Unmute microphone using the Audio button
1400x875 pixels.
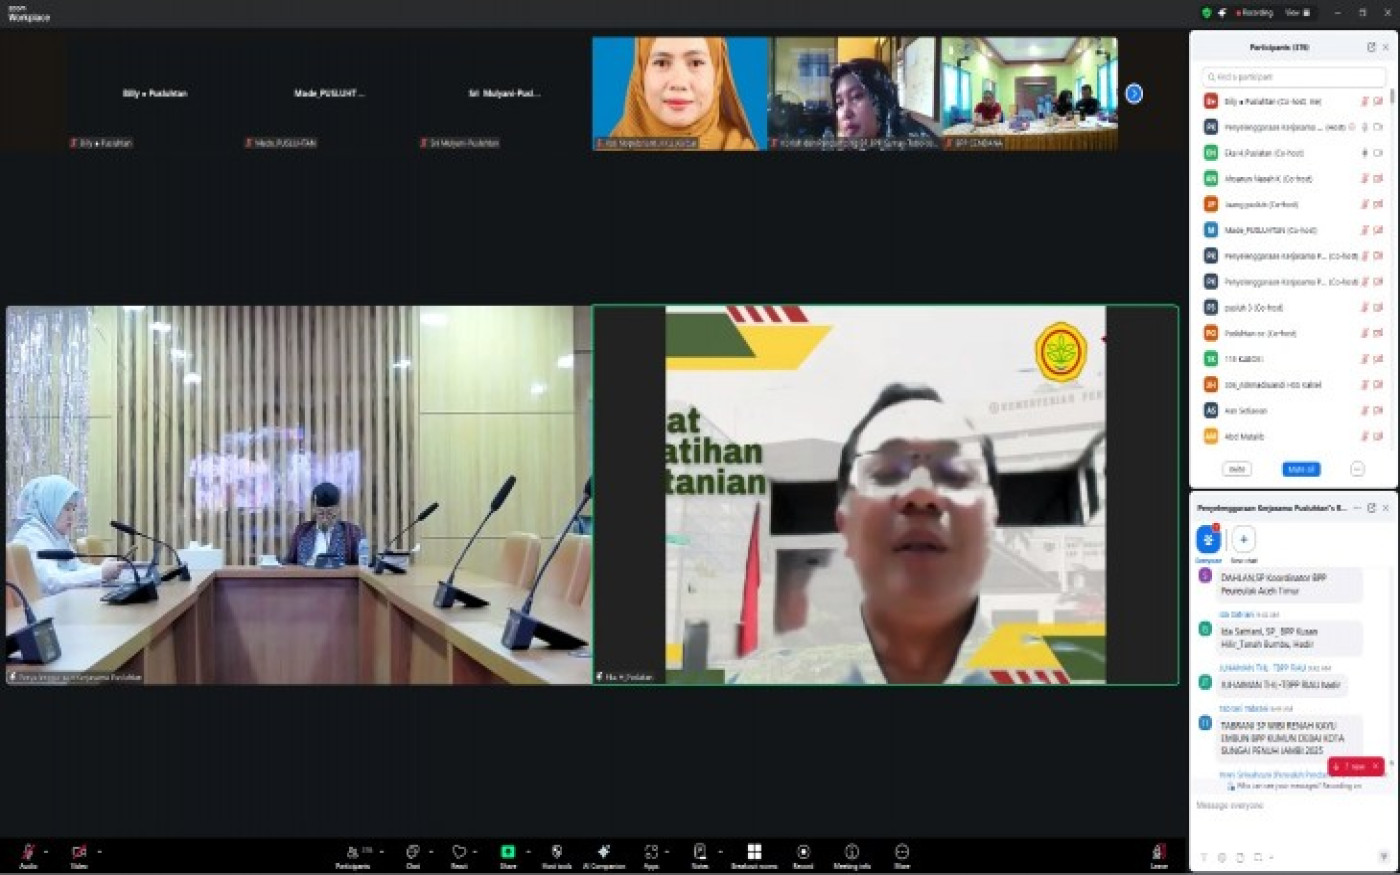pos(28,852)
